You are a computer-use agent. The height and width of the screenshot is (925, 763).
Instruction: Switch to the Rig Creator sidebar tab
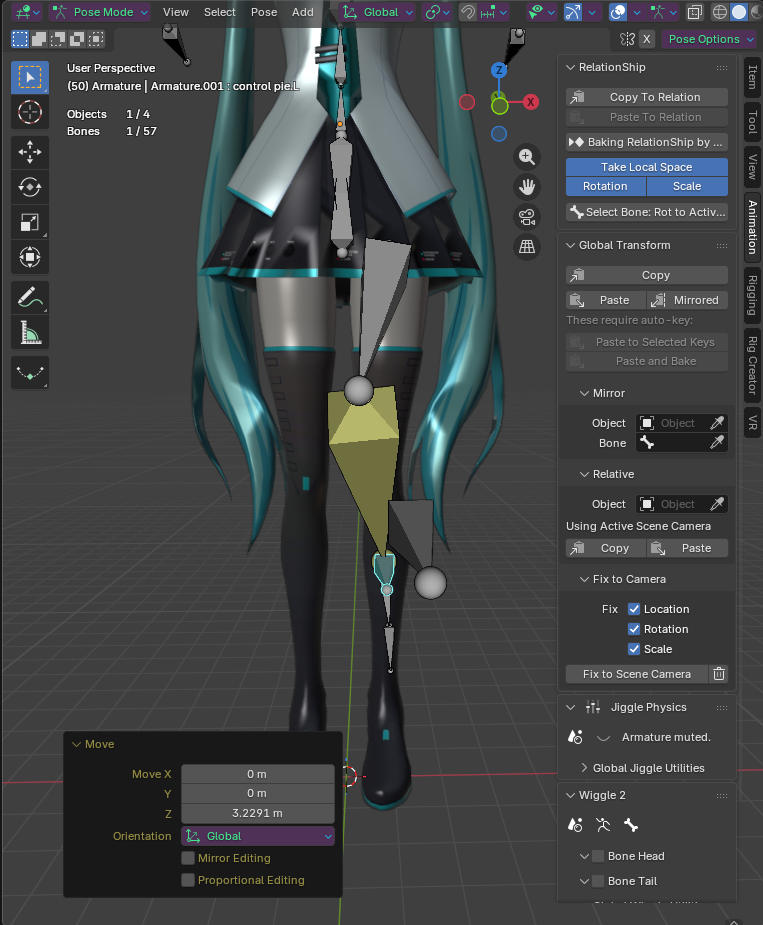click(x=752, y=365)
